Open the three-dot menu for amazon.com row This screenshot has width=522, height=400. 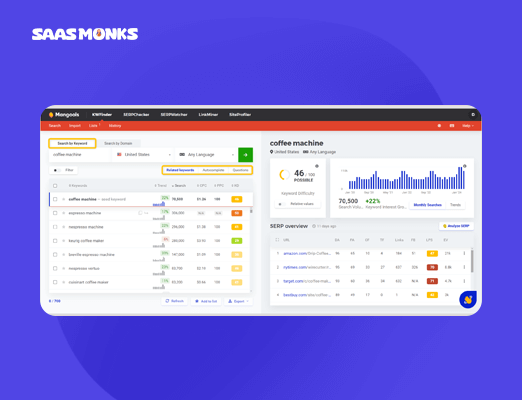(x=464, y=254)
